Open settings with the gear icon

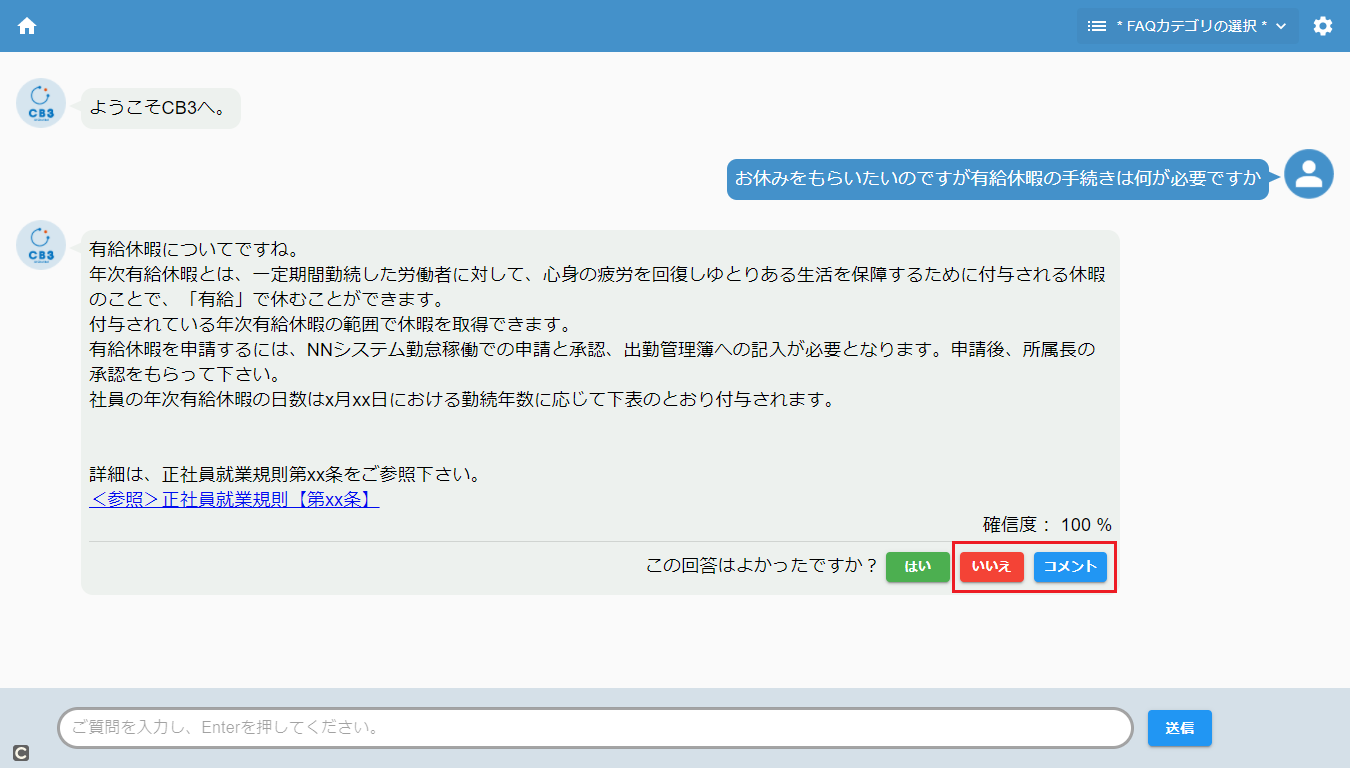coord(1323,26)
